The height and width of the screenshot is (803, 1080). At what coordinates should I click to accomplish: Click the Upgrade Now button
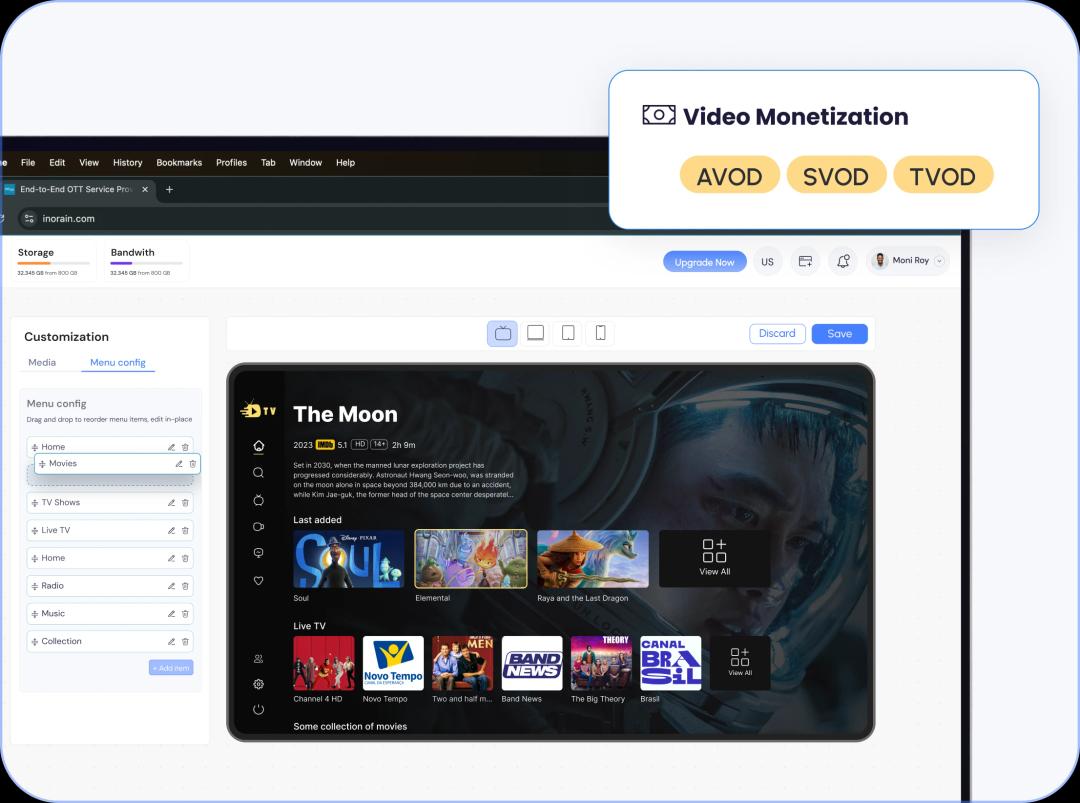pyautogui.click(x=705, y=261)
